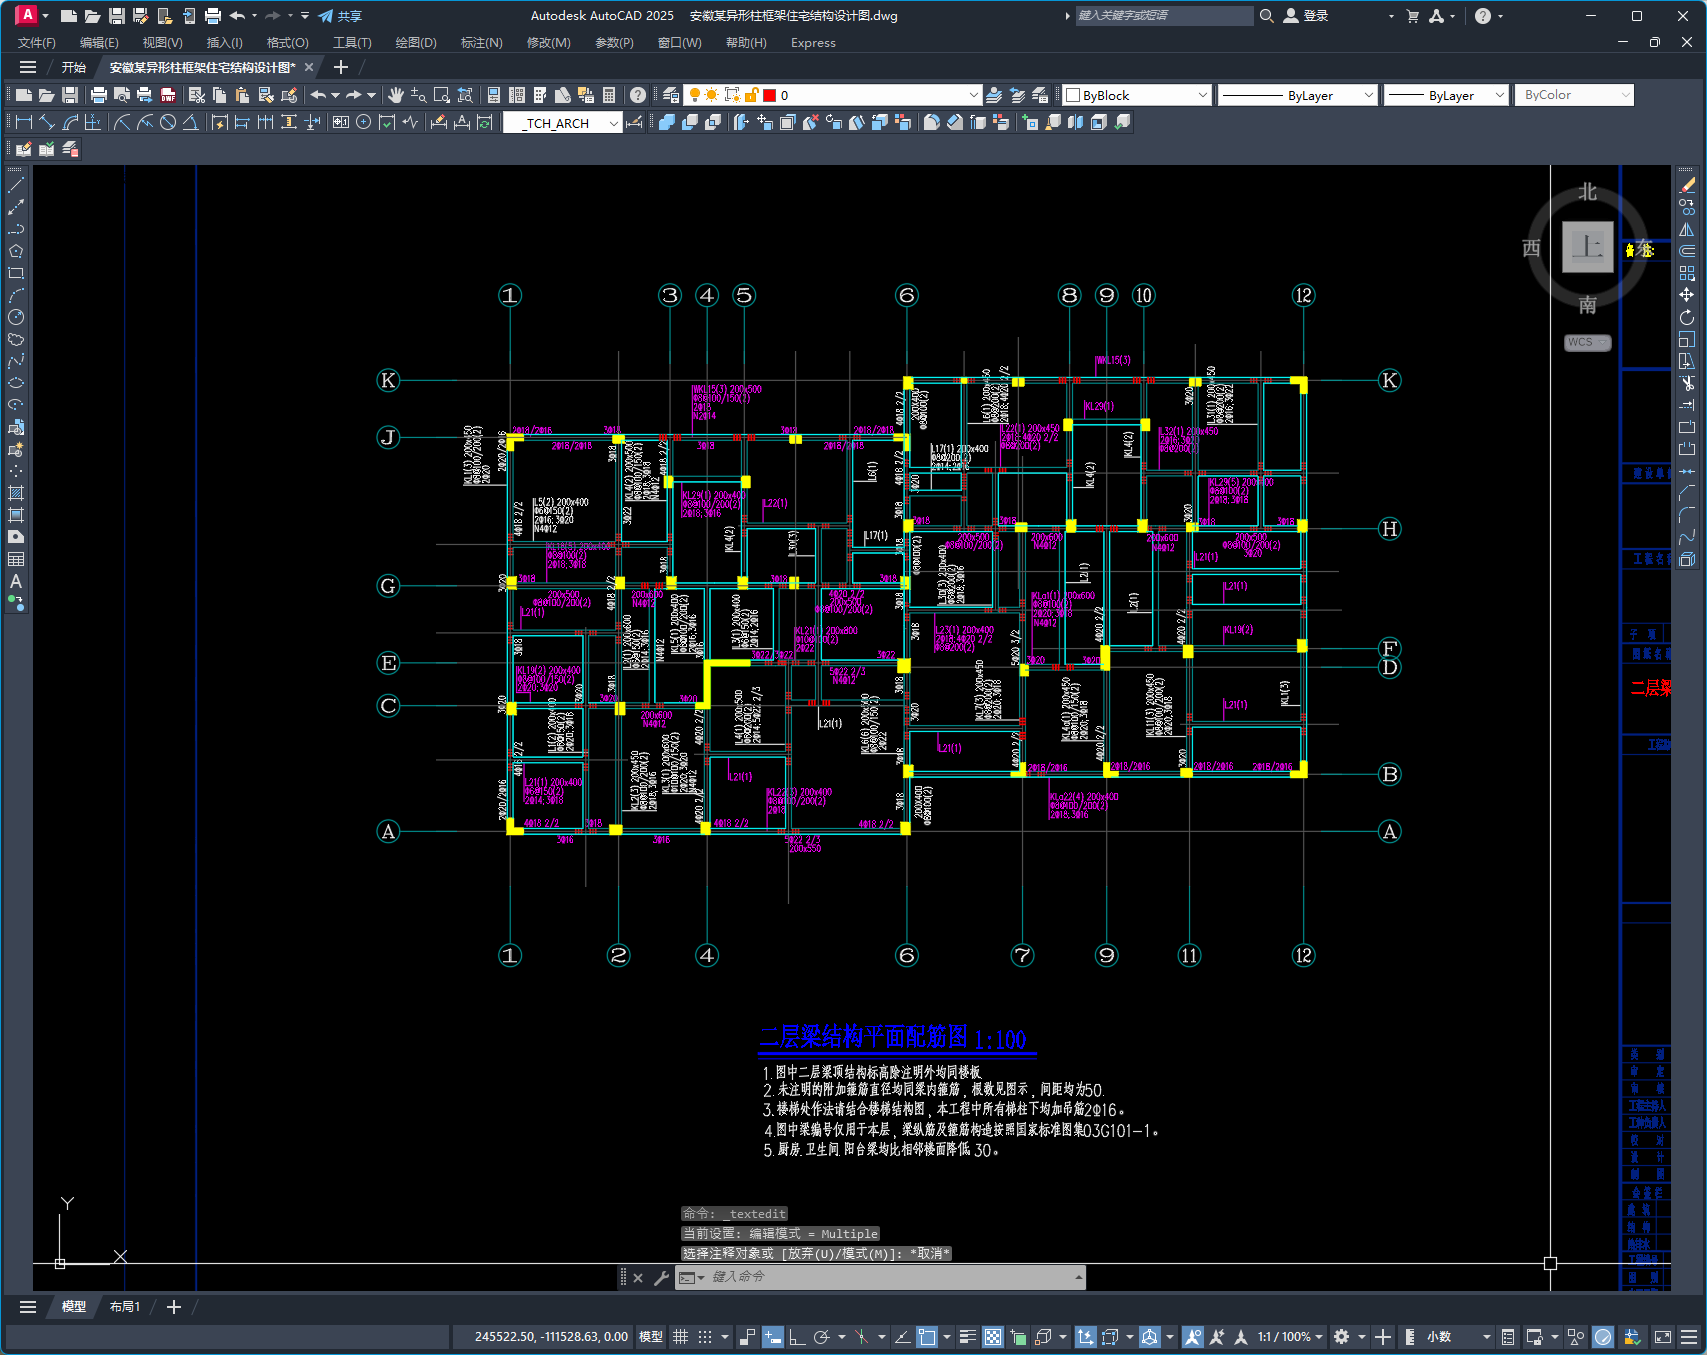The height and width of the screenshot is (1355, 1707).
Task: Toggle transparency display in status bar
Action: click(993, 1337)
